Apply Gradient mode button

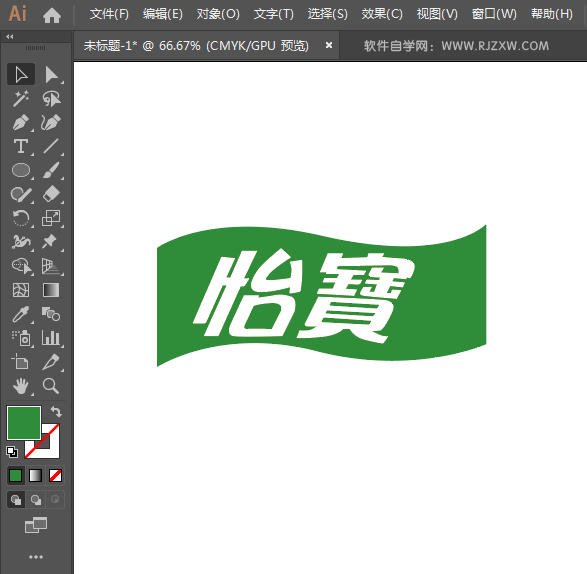click(x=35, y=476)
